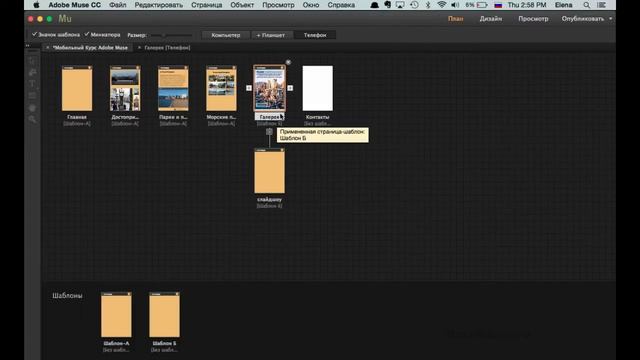
Task: Open the volume control in the menu bar
Action: [456, 5]
